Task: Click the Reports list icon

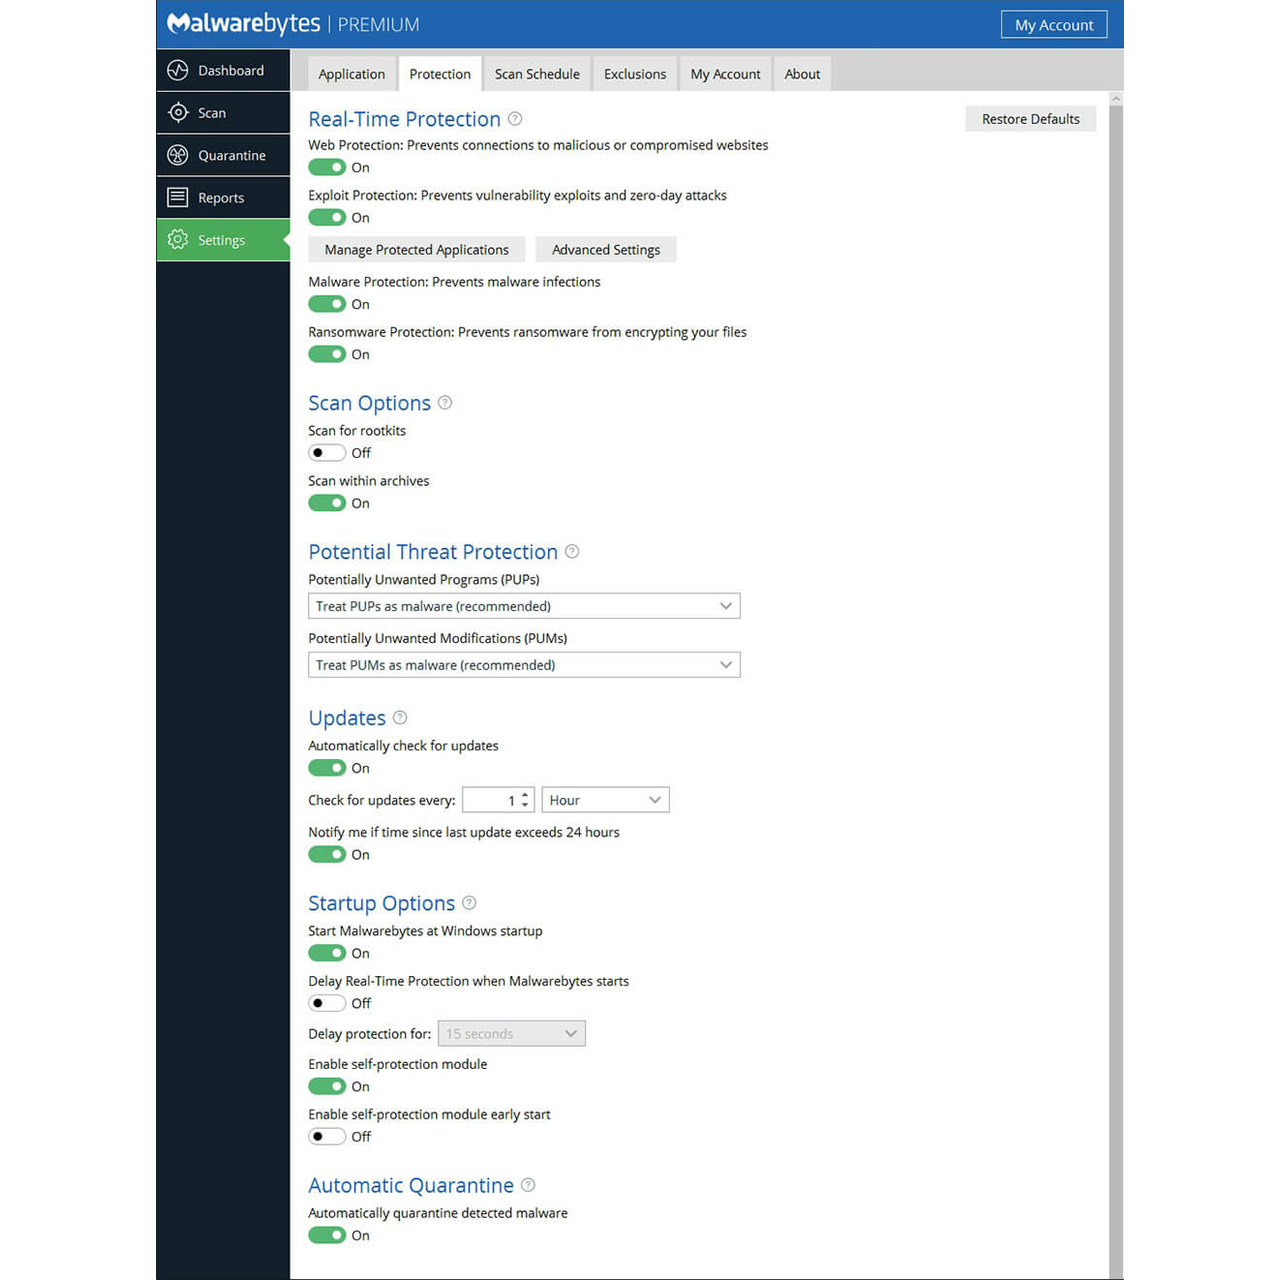Action: (x=178, y=197)
